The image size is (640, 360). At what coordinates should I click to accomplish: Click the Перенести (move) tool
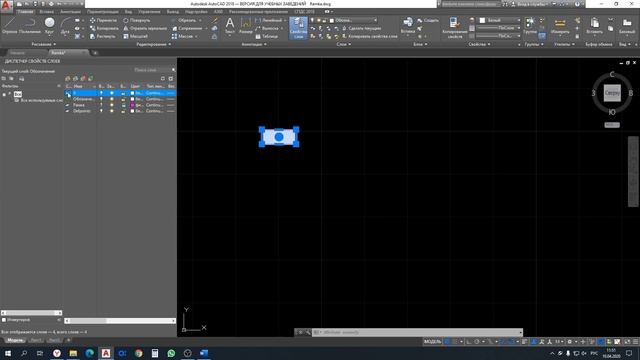point(103,20)
